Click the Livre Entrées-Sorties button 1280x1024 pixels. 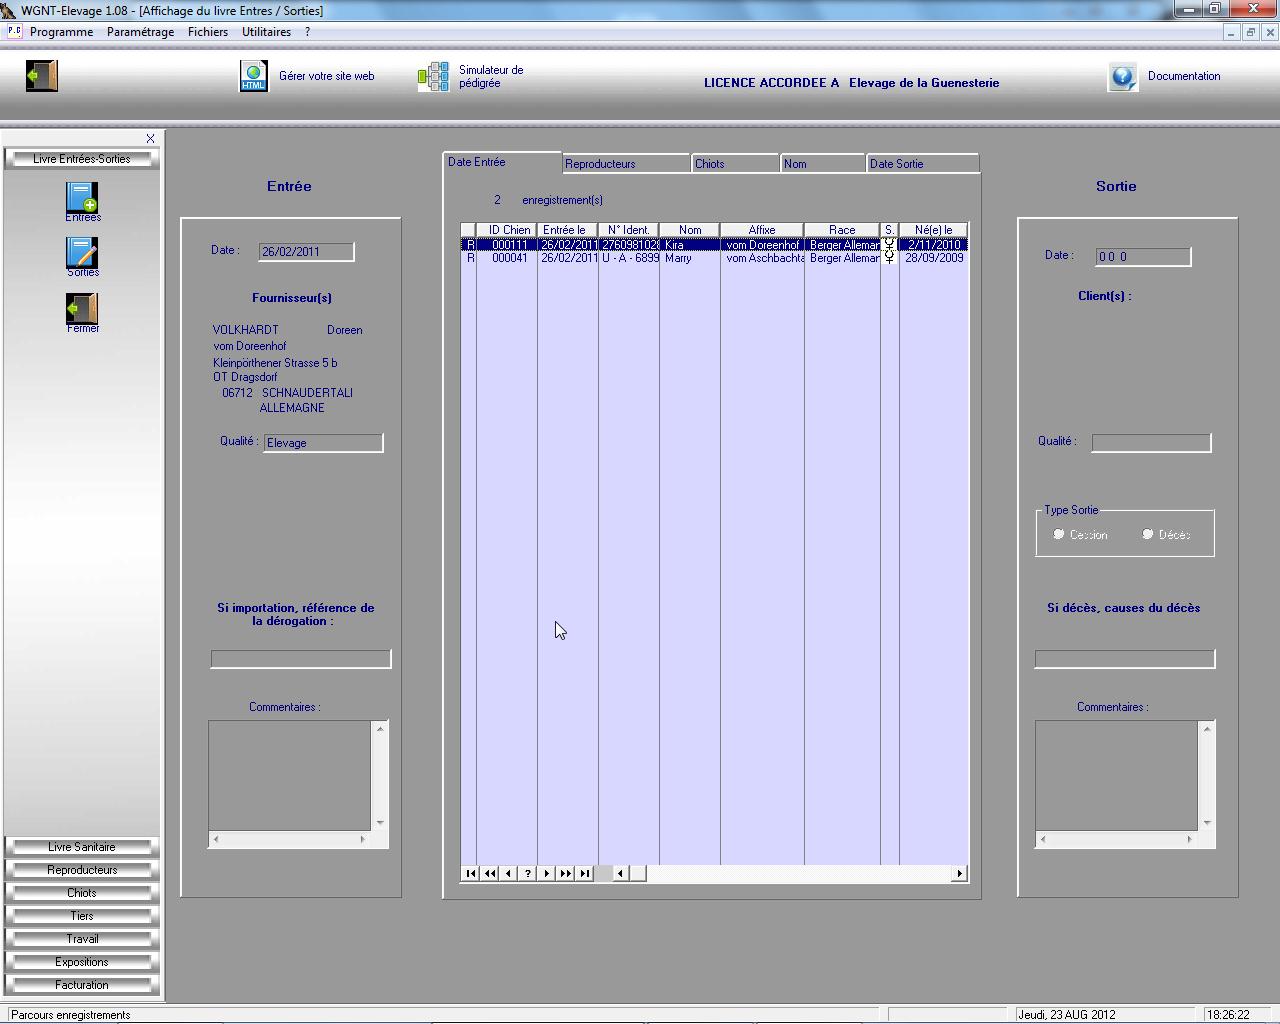(x=82, y=159)
